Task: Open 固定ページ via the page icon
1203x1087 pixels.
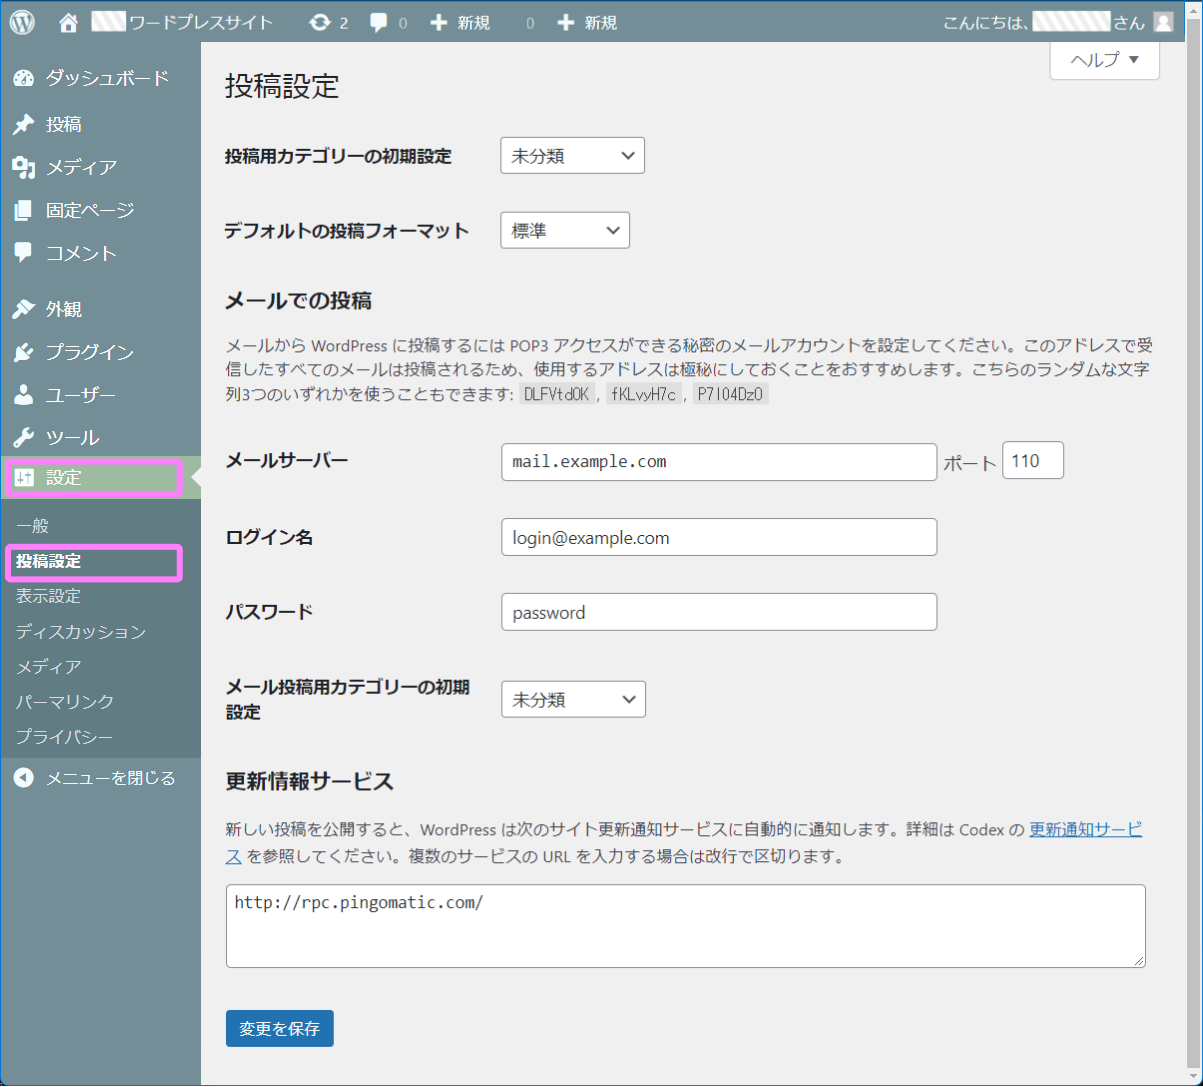Action: tap(23, 210)
